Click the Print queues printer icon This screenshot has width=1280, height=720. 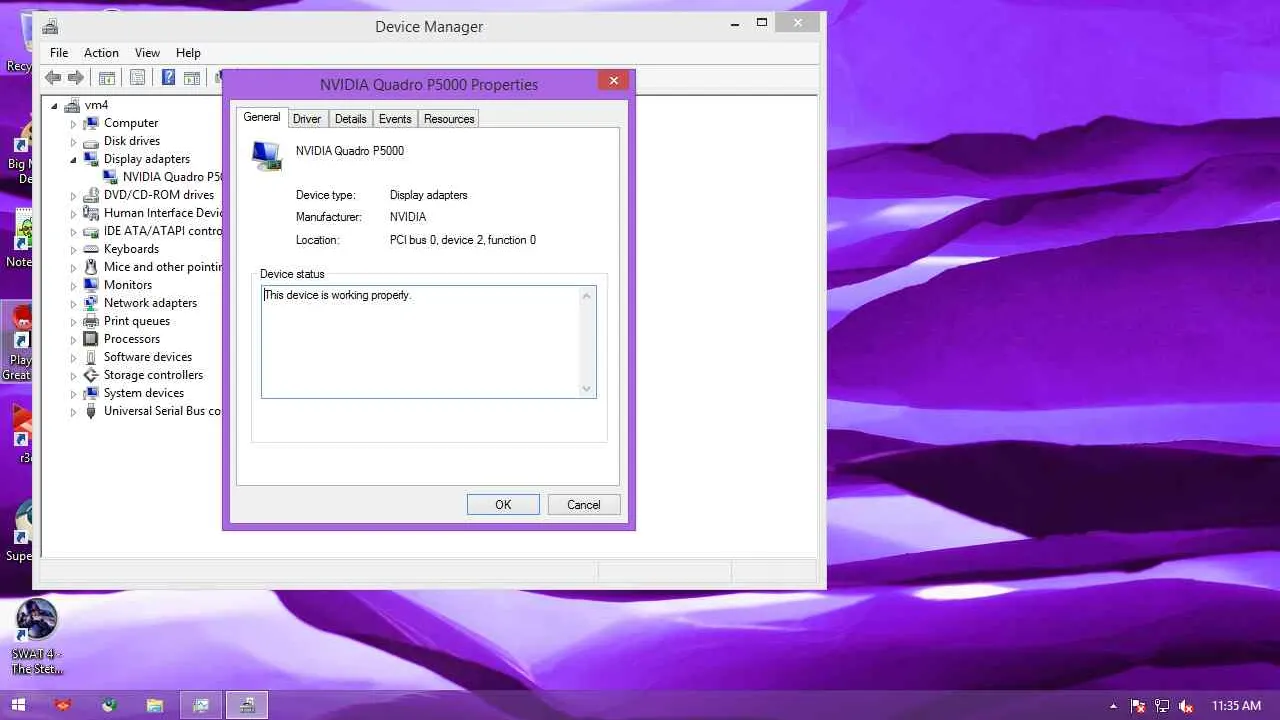click(91, 321)
